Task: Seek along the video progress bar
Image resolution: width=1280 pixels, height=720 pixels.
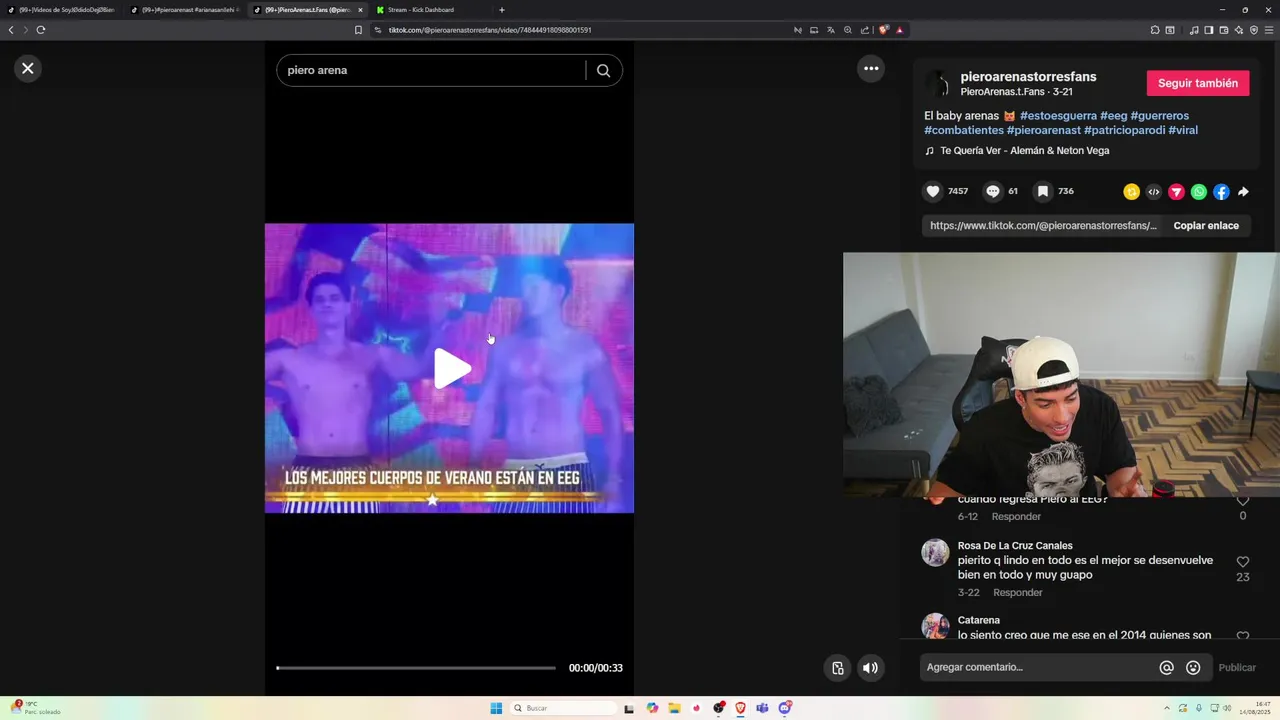Action: (416, 668)
